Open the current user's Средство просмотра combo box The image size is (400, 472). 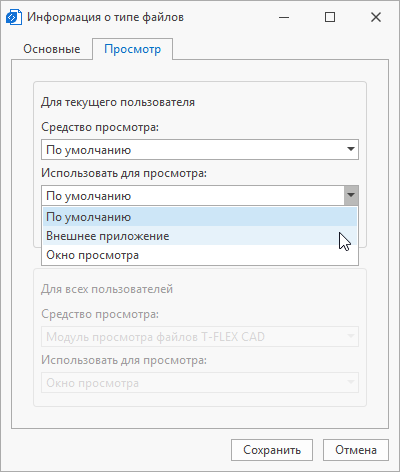point(200,150)
